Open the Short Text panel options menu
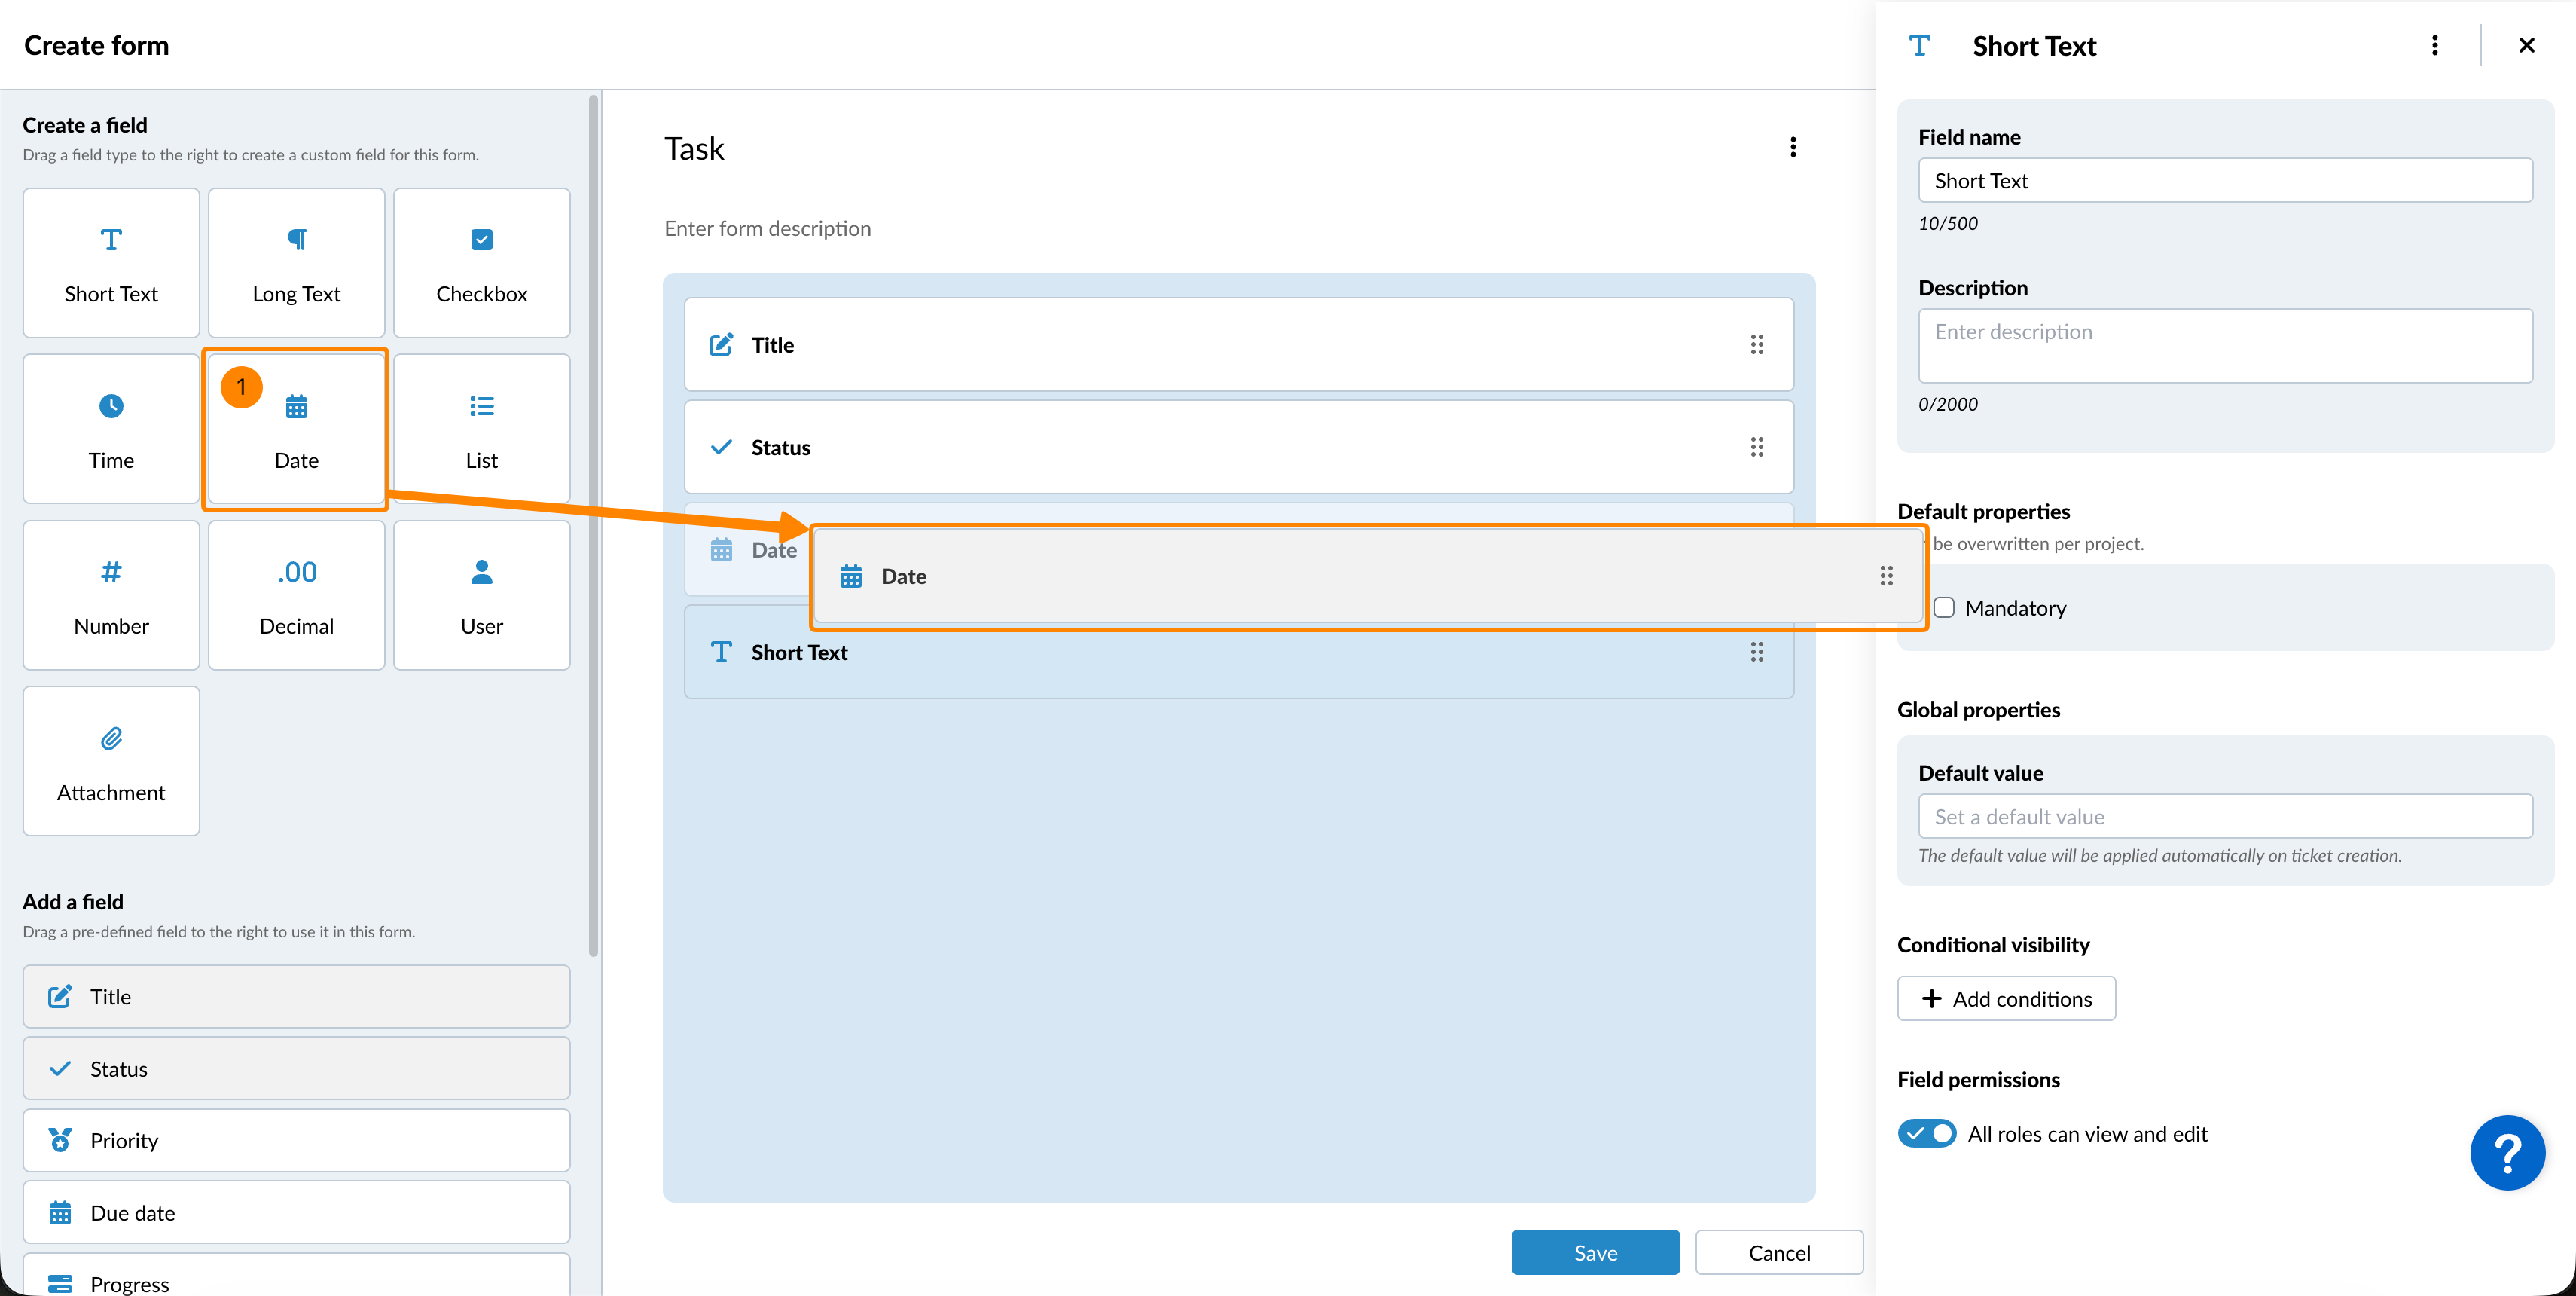The height and width of the screenshot is (1296, 2576). click(x=2434, y=46)
